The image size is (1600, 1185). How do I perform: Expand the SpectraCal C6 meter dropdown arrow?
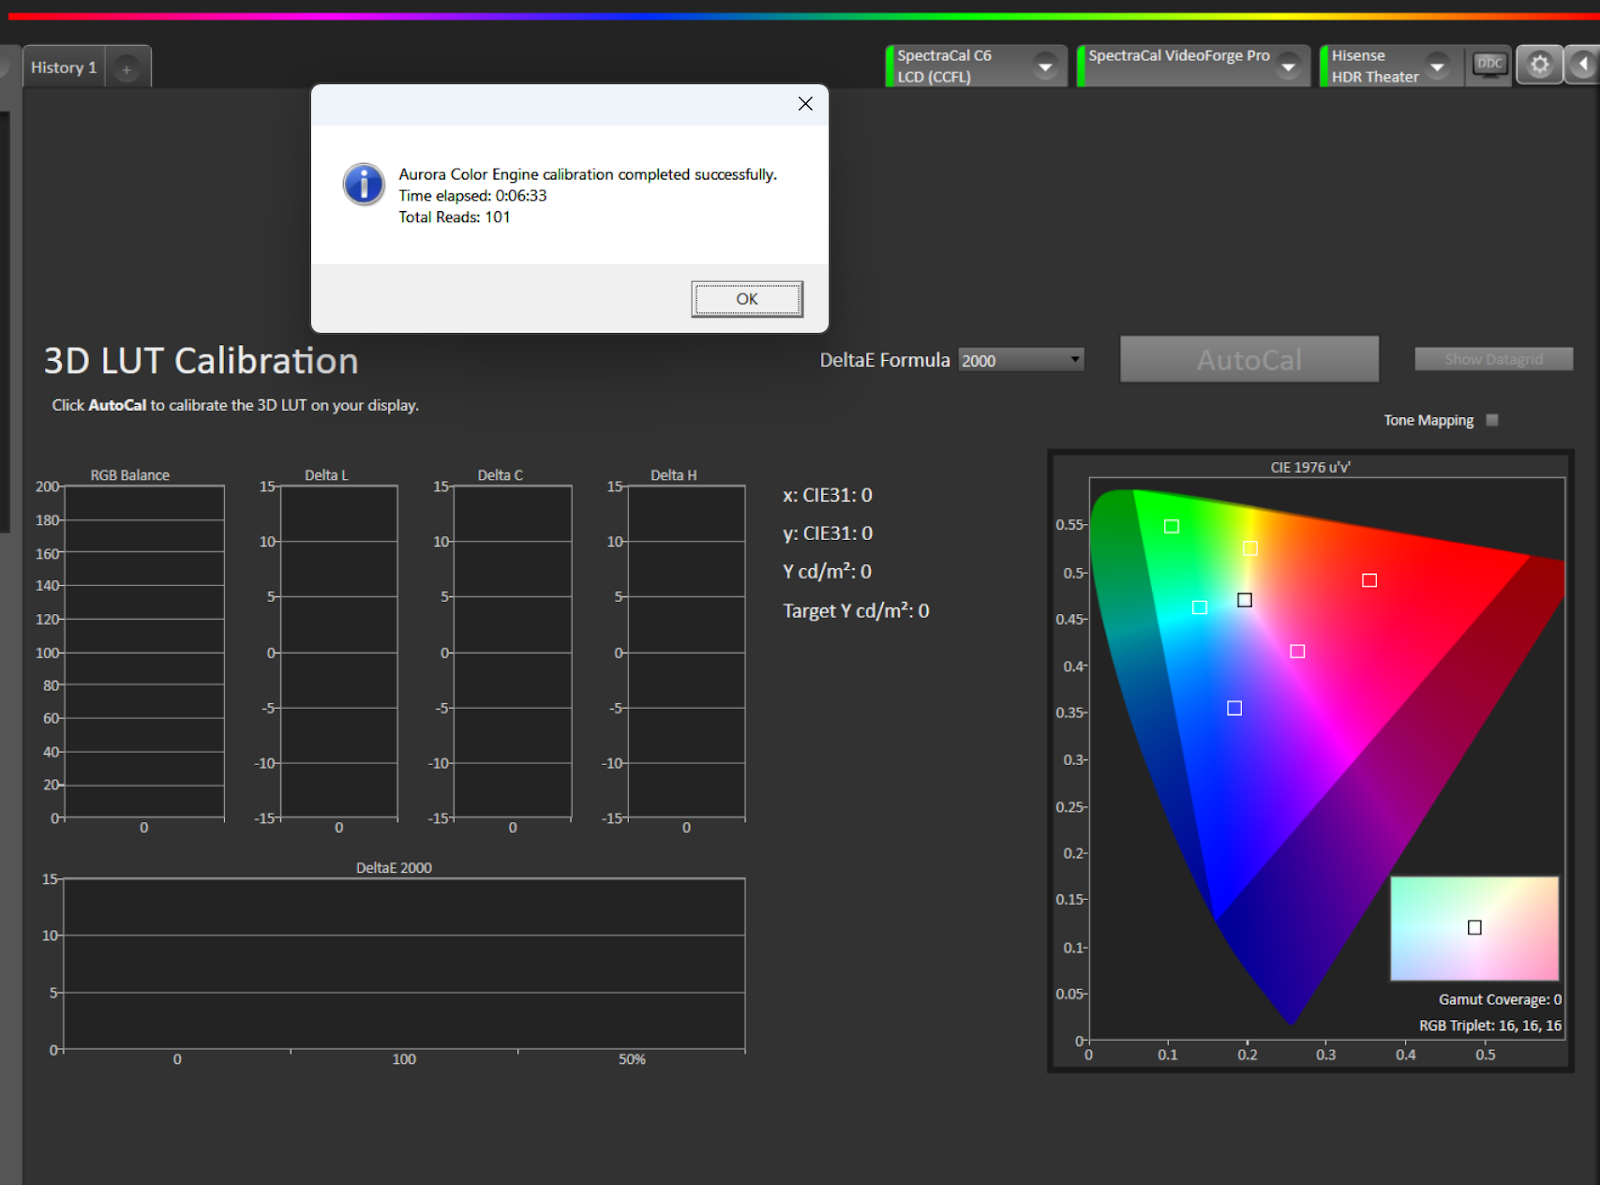(1045, 67)
